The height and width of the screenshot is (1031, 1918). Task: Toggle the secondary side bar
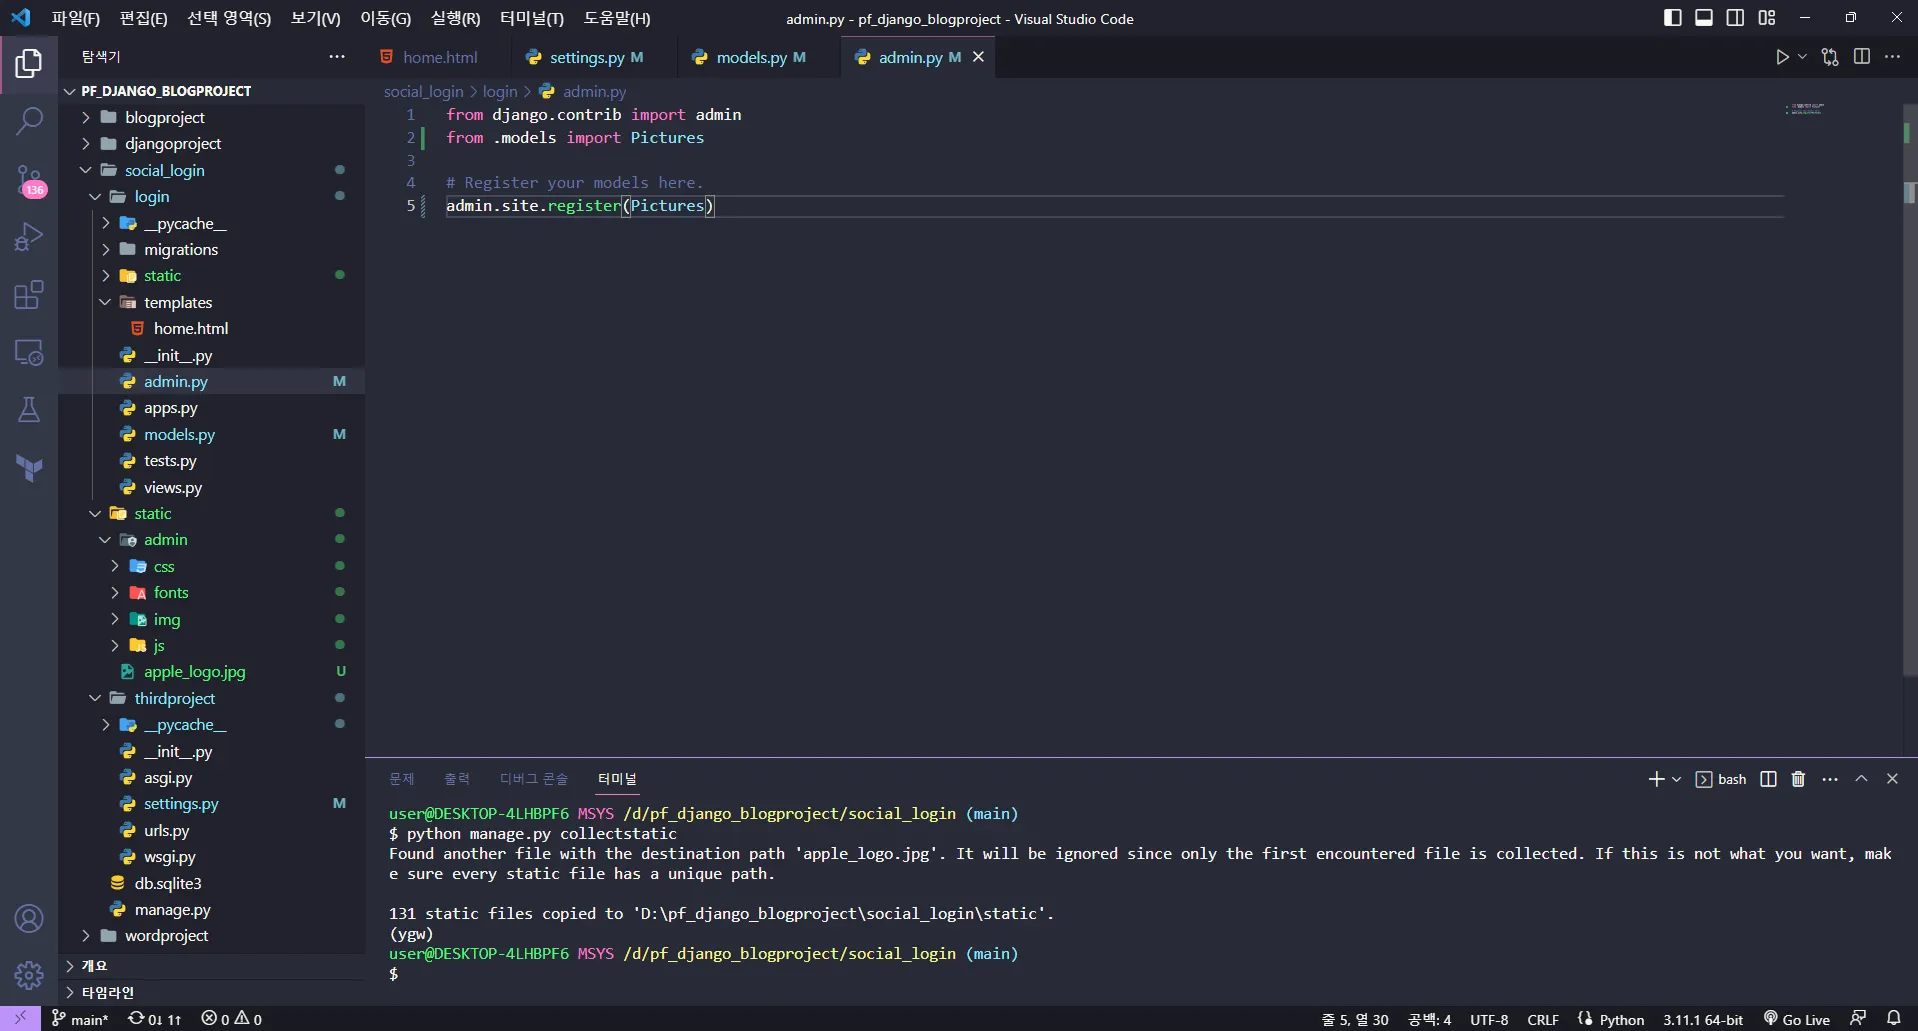(x=1735, y=18)
